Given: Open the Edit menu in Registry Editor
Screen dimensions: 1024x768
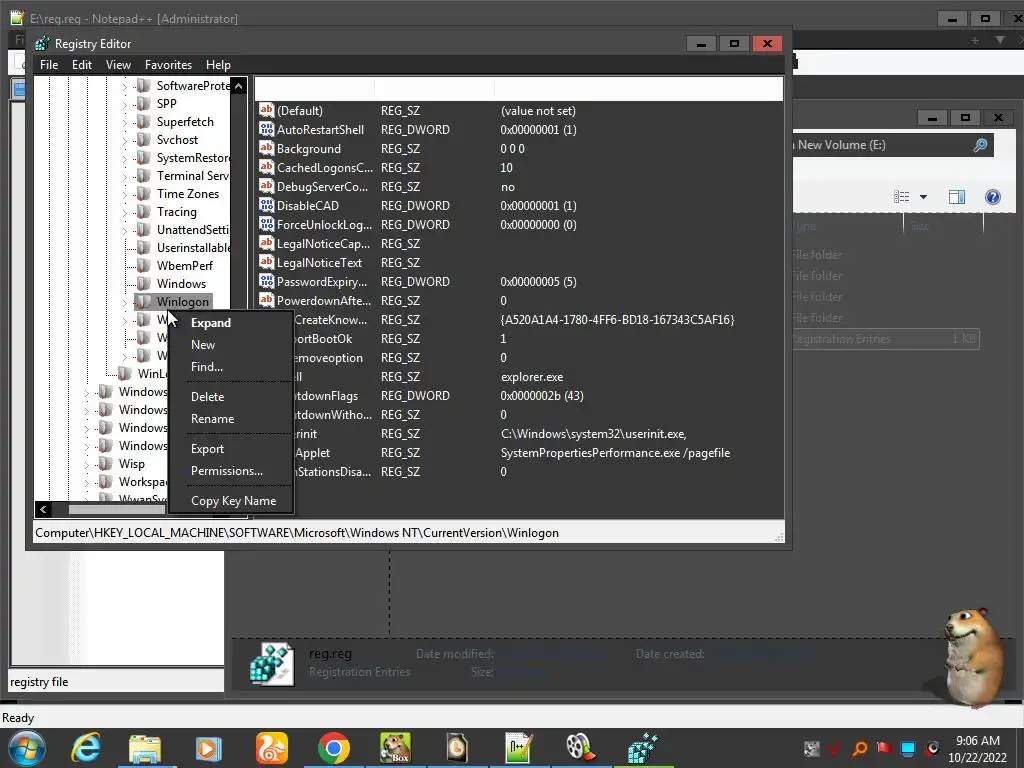Looking at the screenshot, I should (x=82, y=65).
